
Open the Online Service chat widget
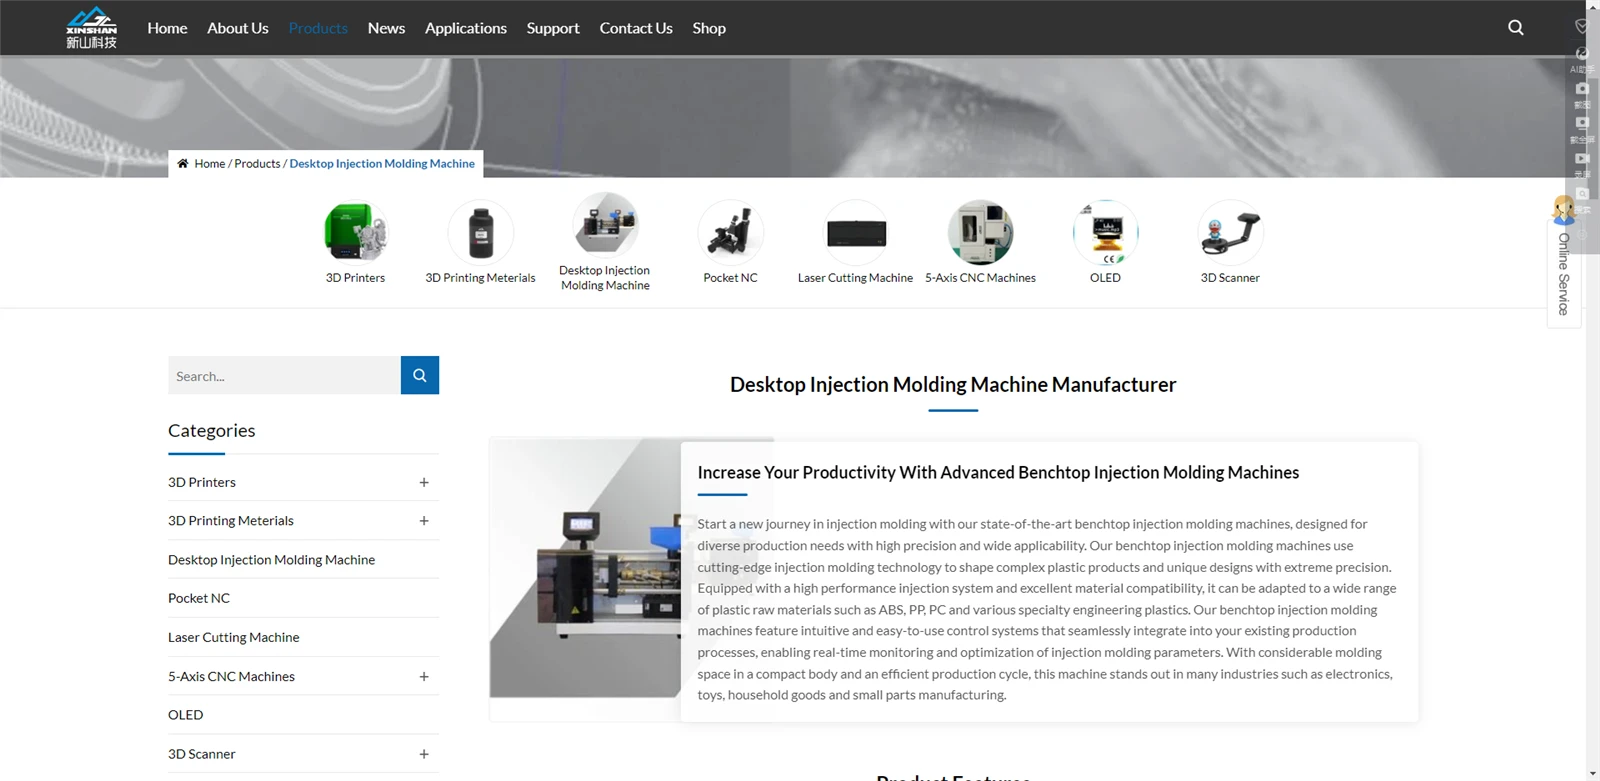(x=1564, y=262)
